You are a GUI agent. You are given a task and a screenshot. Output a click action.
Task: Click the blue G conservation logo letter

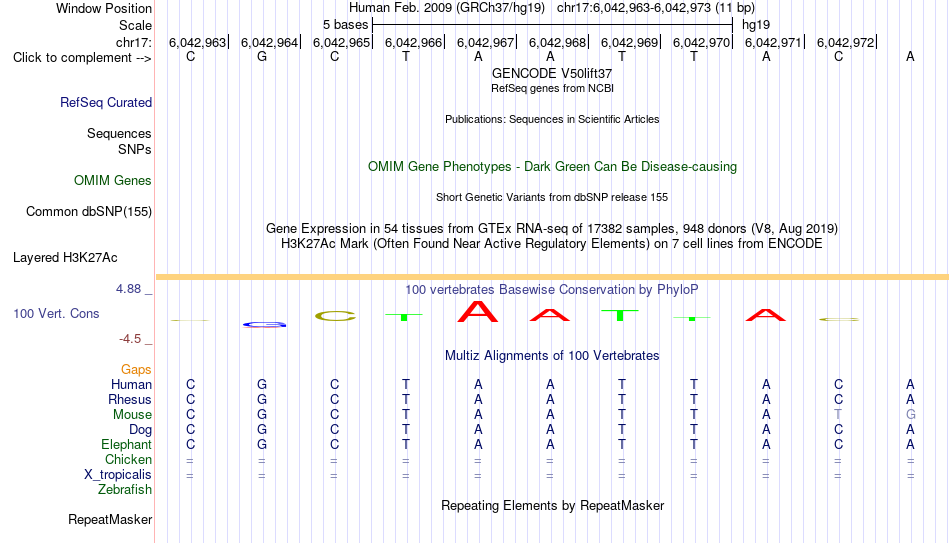point(265,325)
